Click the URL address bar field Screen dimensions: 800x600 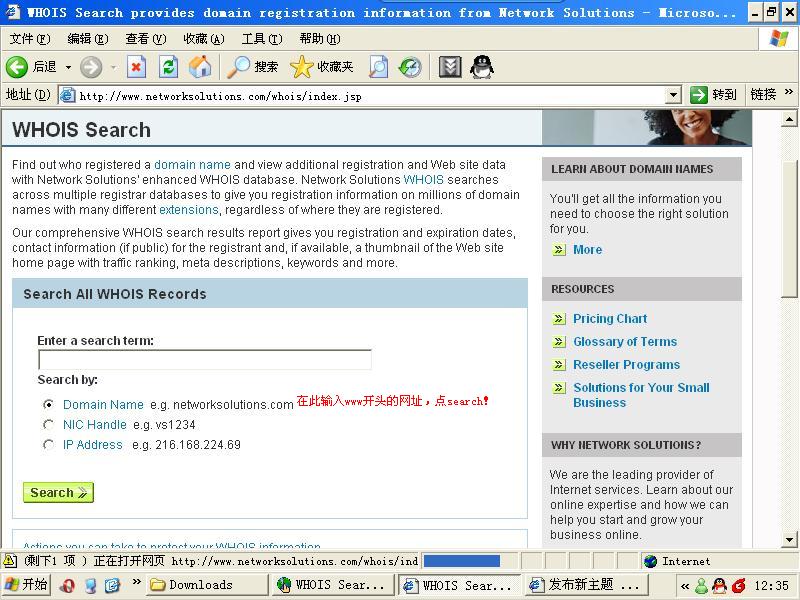coord(371,96)
